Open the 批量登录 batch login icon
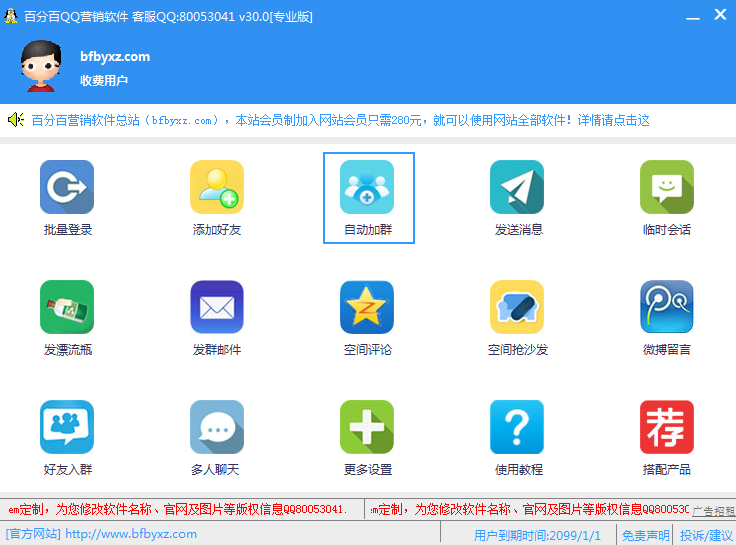Image resolution: width=736 pixels, height=545 pixels. pyautogui.click(x=67, y=187)
